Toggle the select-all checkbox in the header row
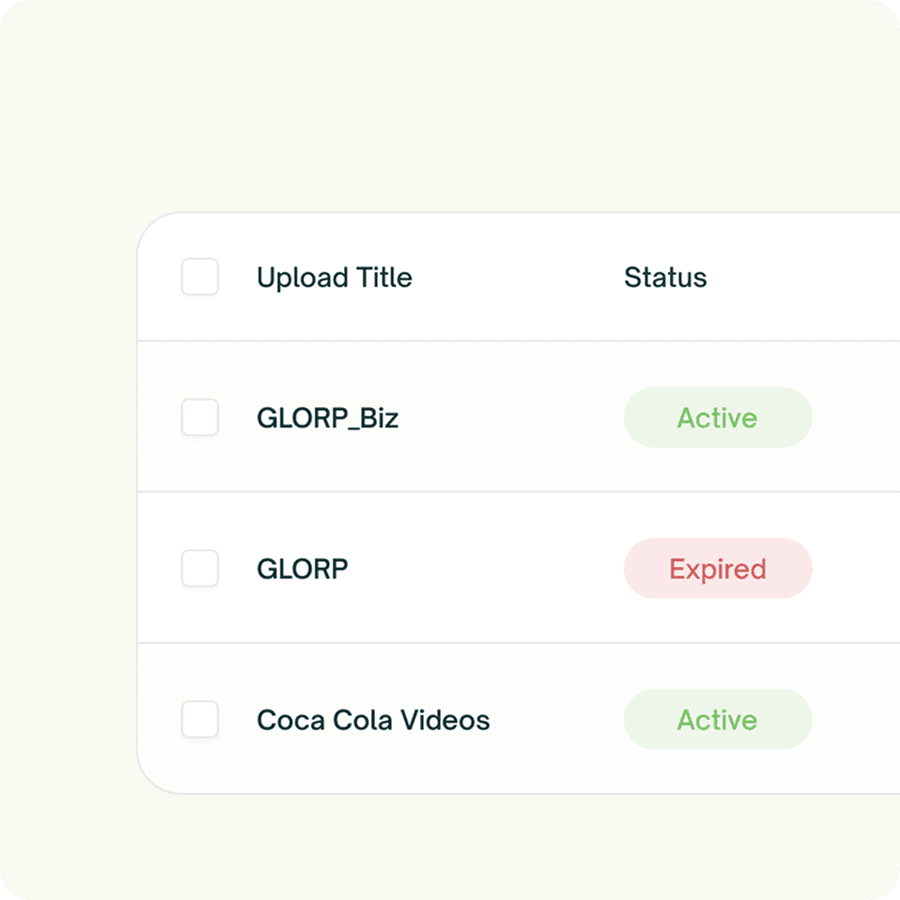The image size is (900, 900). coord(200,278)
